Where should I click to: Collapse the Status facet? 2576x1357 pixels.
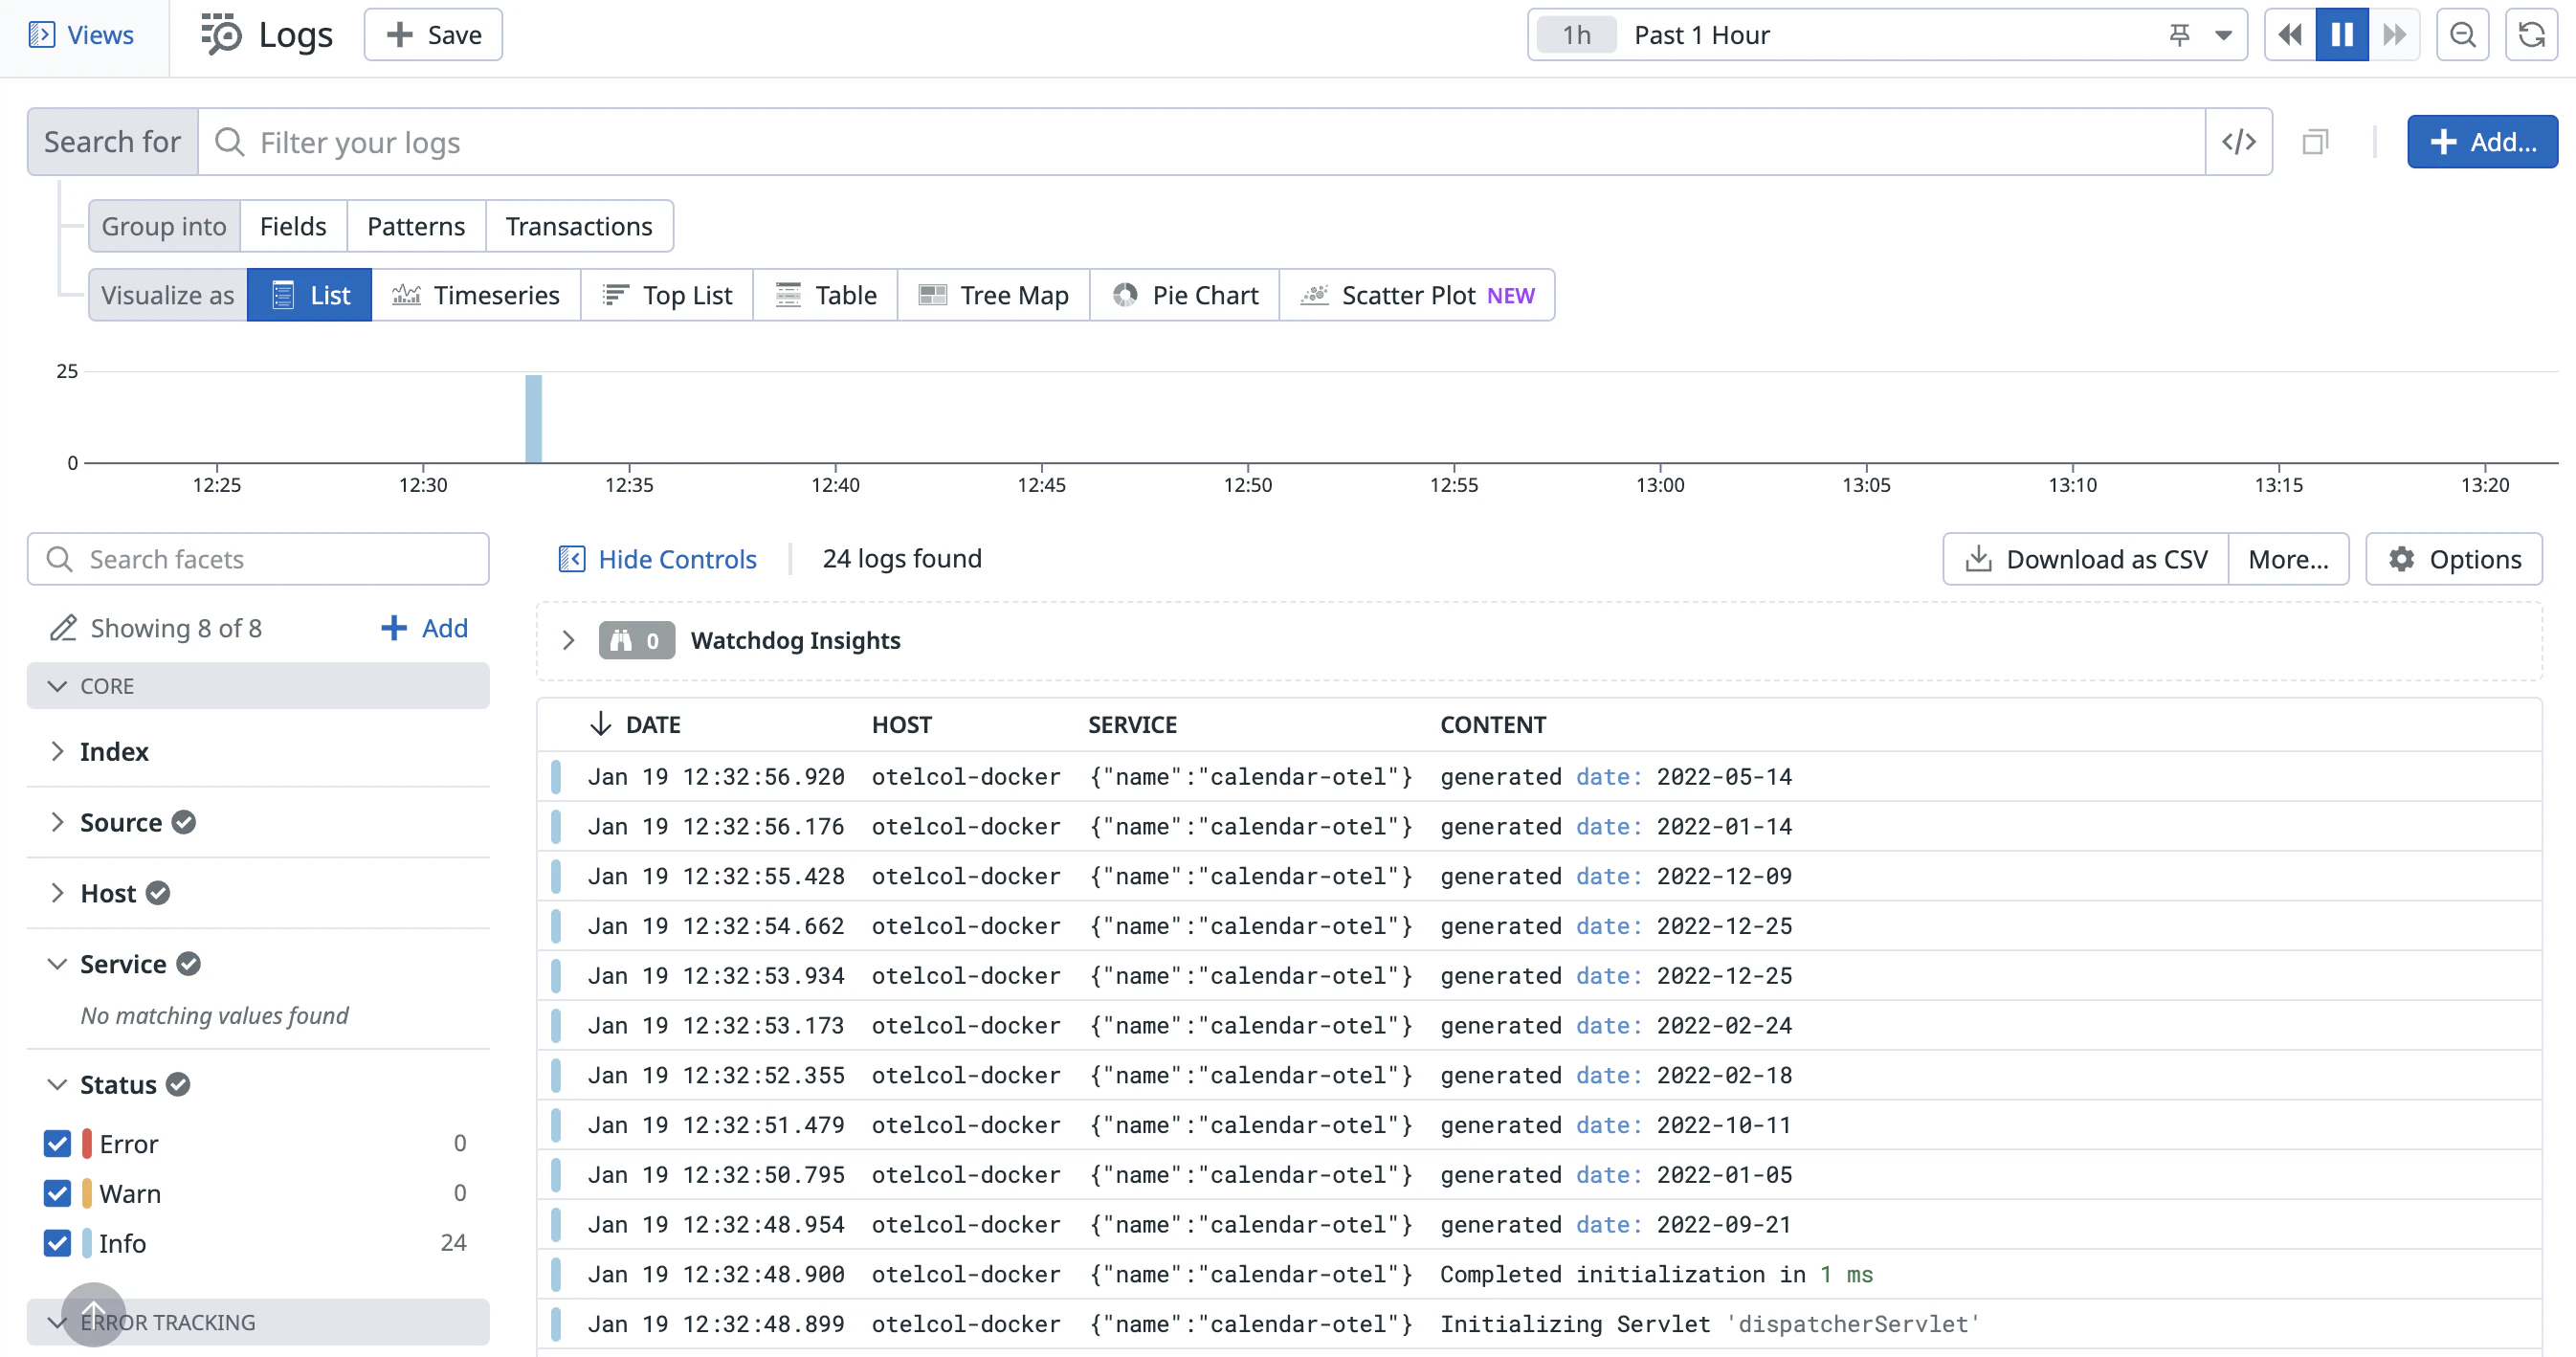(57, 1085)
